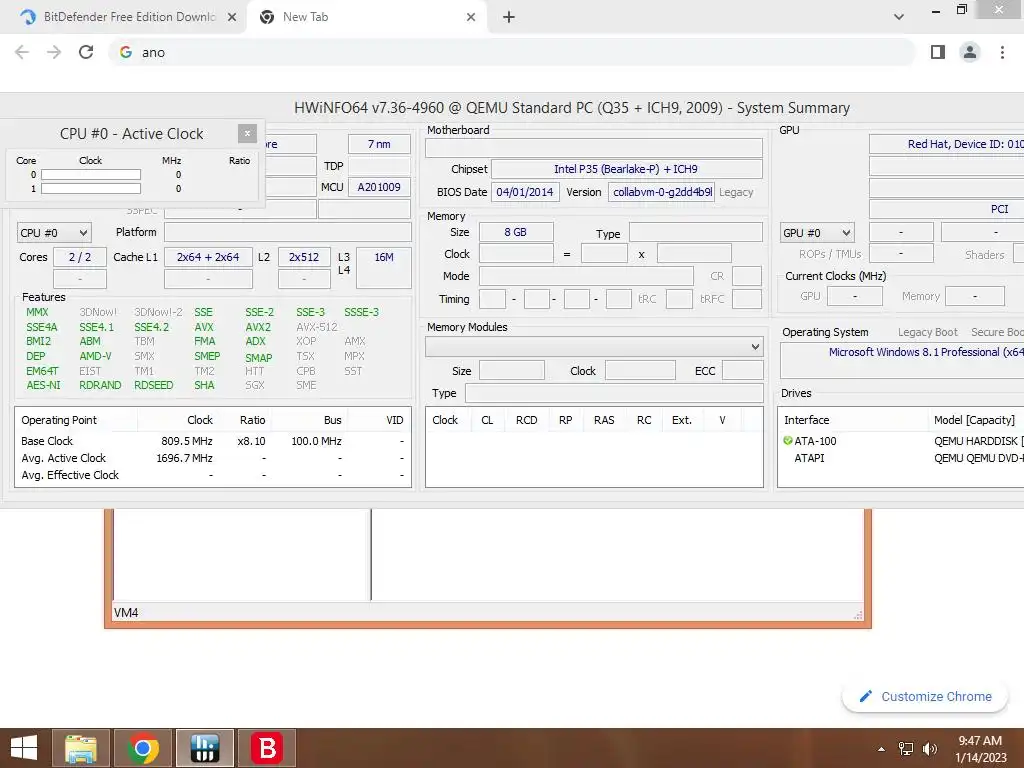Click the BIOS Date field 04/01/2014
This screenshot has height=768, width=1024.
click(x=524, y=192)
